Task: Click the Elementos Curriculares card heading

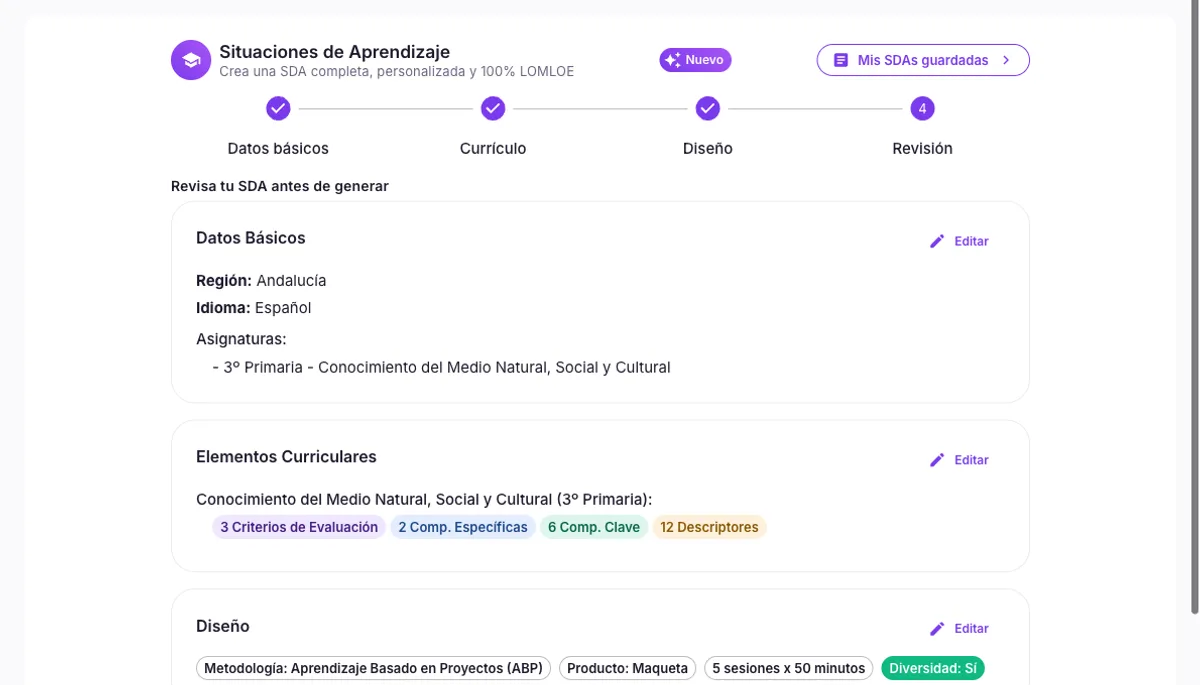Action: [x=286, y=457]
